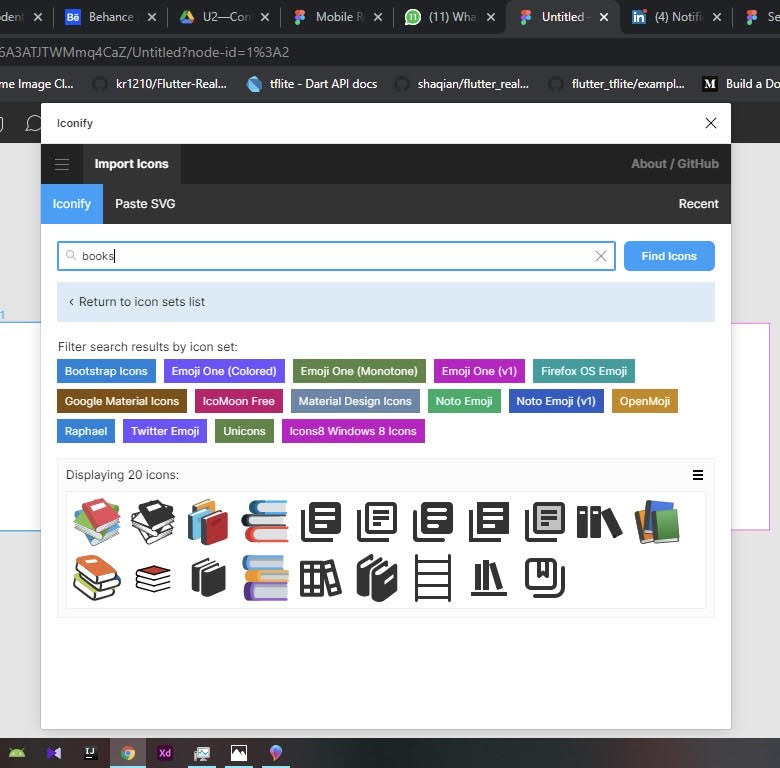Close the Iconify plugin dialog
Image resolution: width=780 pixels, height=768 pixels.
710,123
